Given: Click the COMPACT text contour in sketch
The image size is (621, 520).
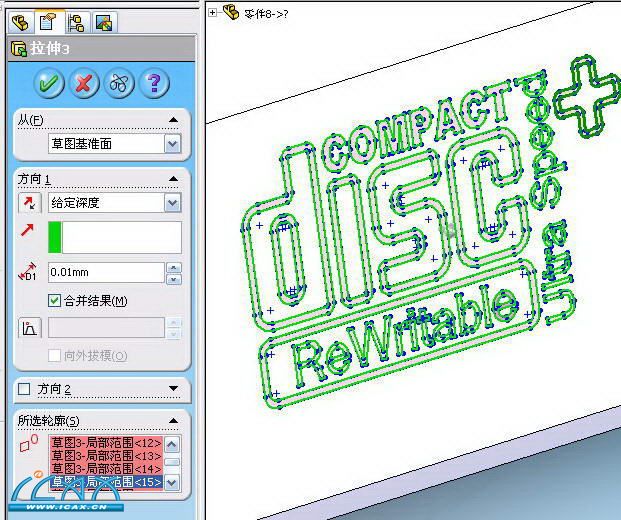Looking at the screenshot, I should (x=416, y=126).
